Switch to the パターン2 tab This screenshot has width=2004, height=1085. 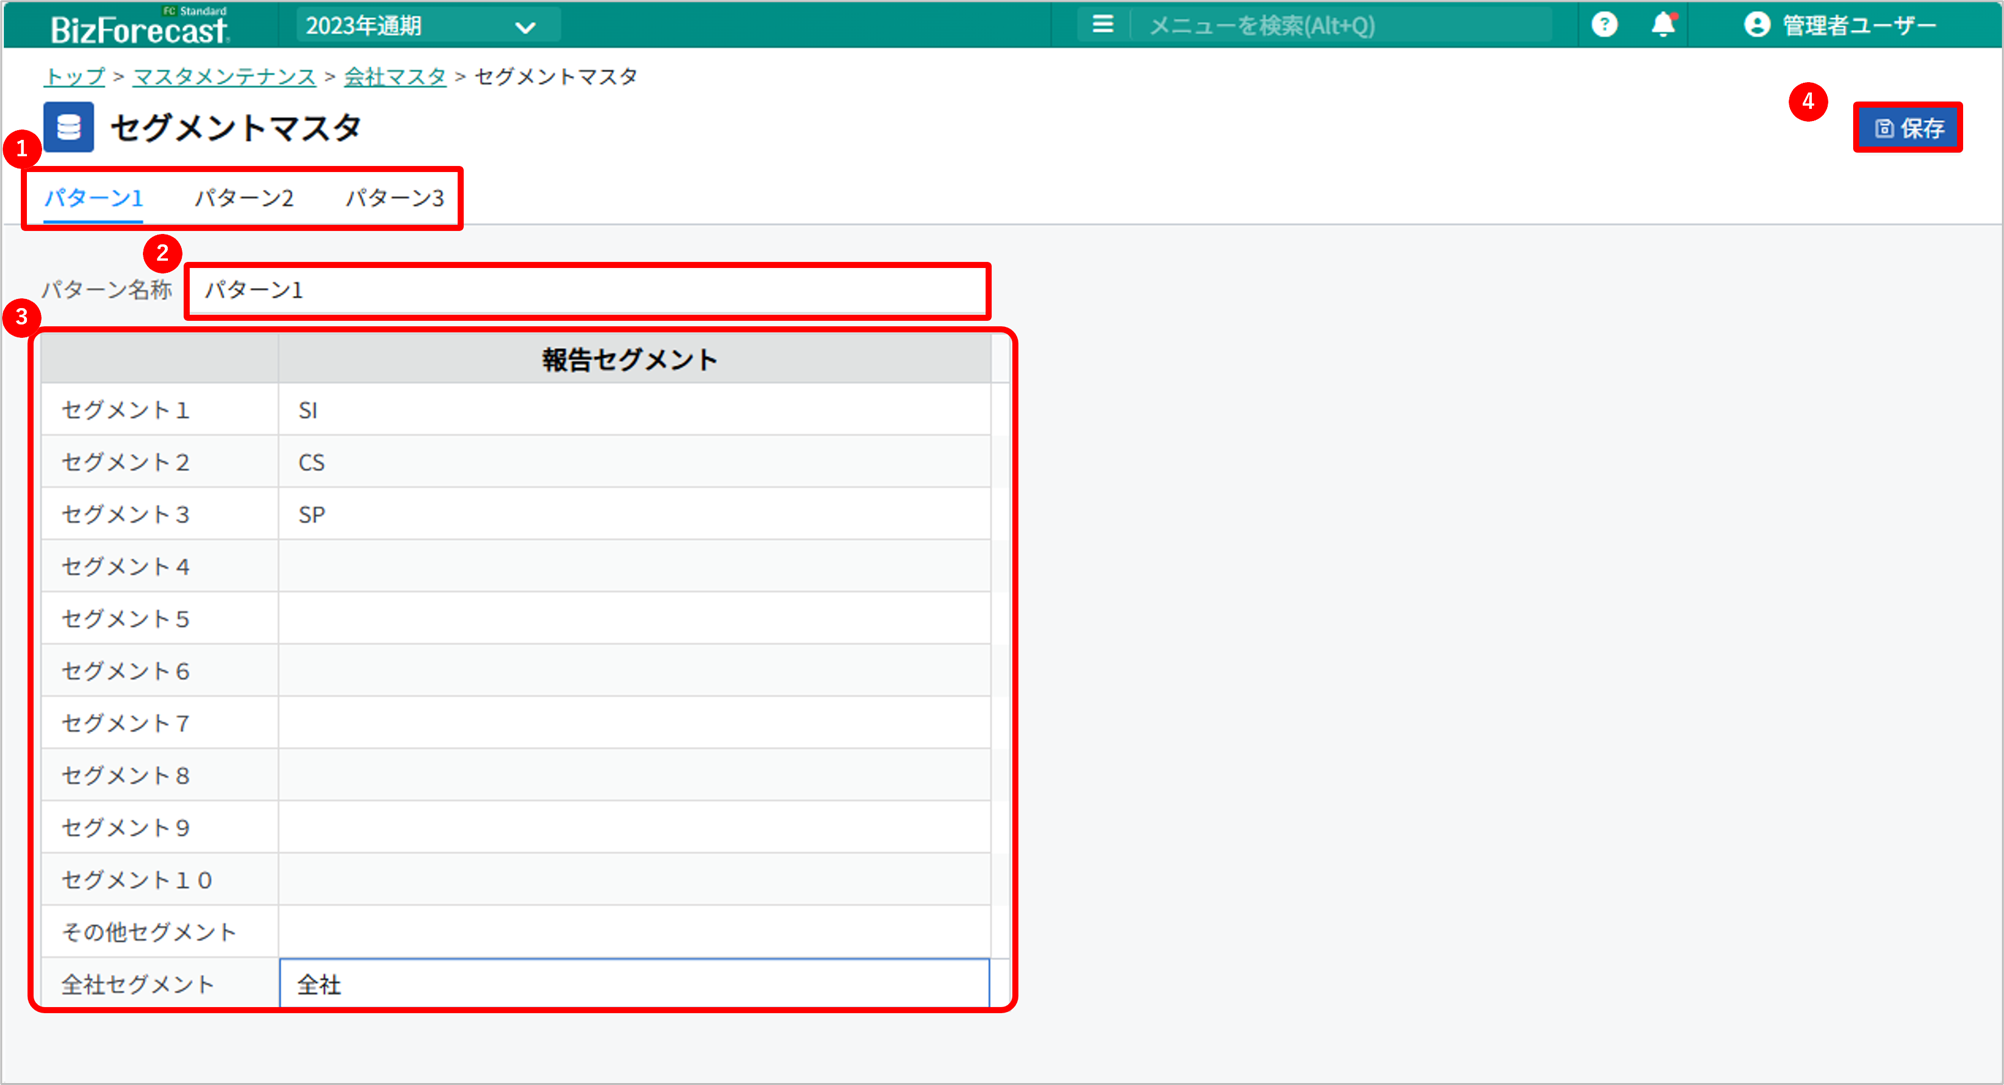(244, 198)
